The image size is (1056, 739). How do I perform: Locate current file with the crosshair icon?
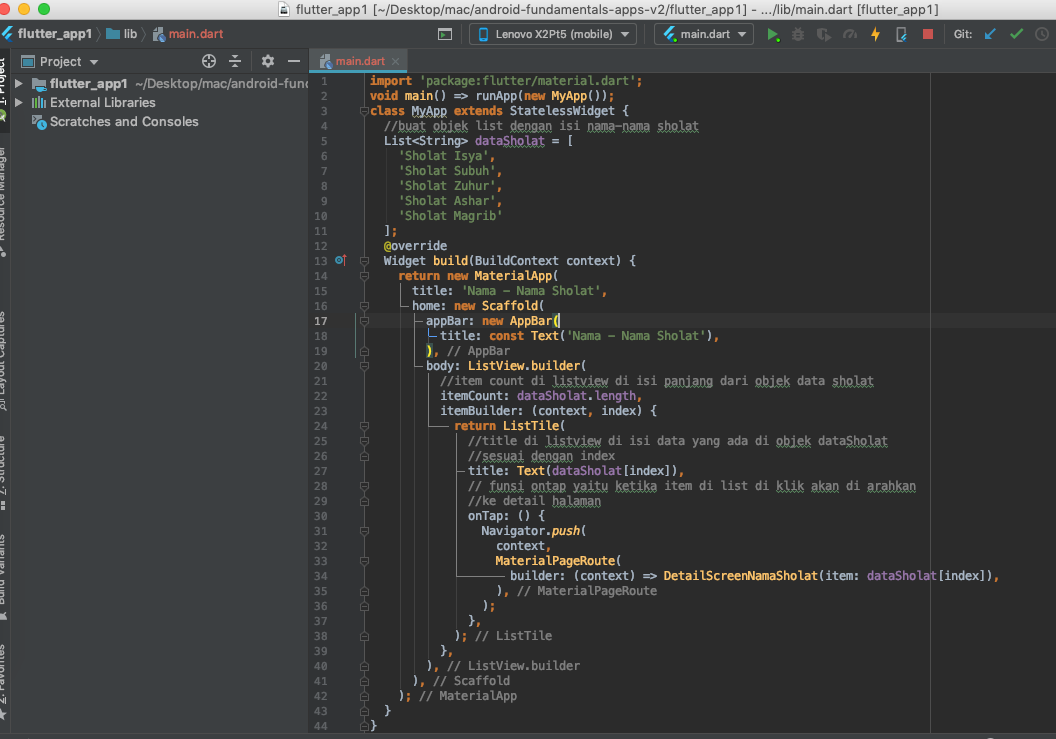coord(209,61)
